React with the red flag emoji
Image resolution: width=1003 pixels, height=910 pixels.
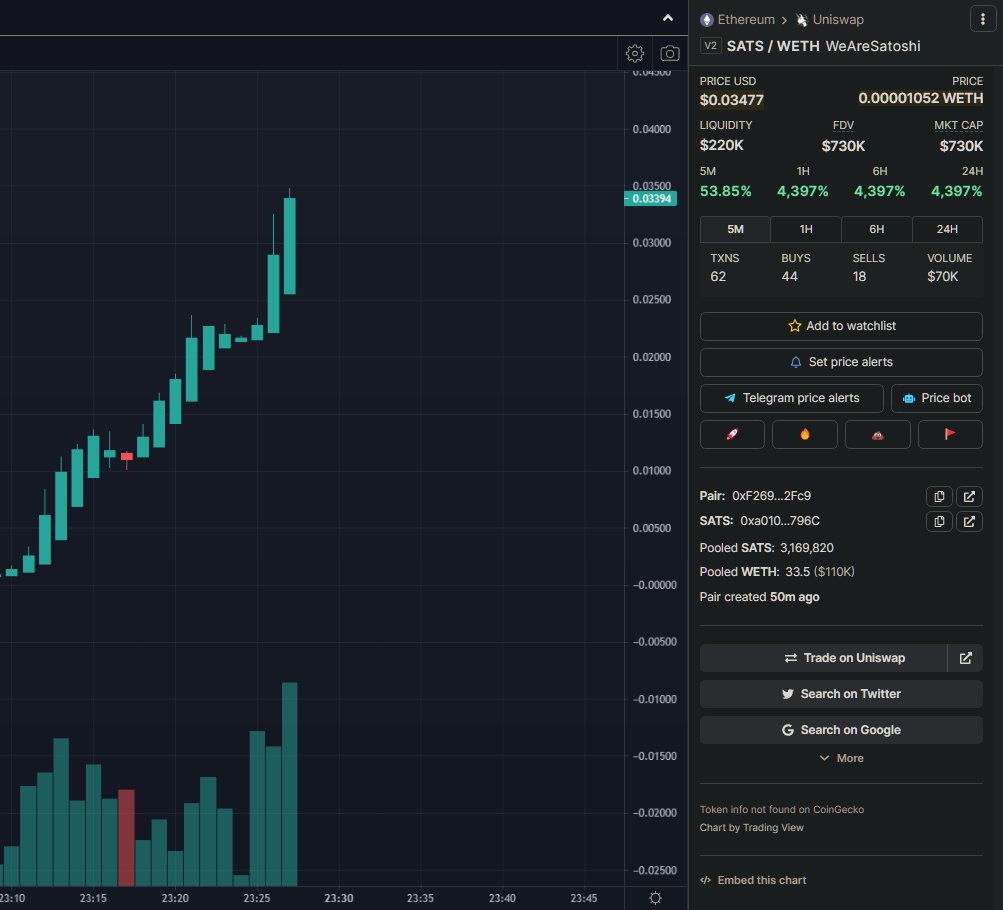tap(951, 434)
